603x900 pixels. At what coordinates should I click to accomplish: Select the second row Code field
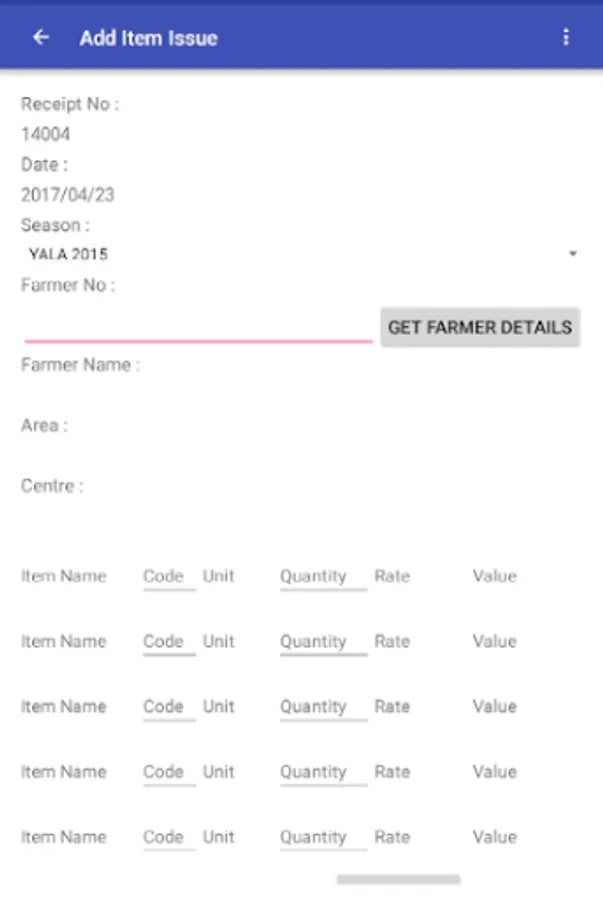168,642
